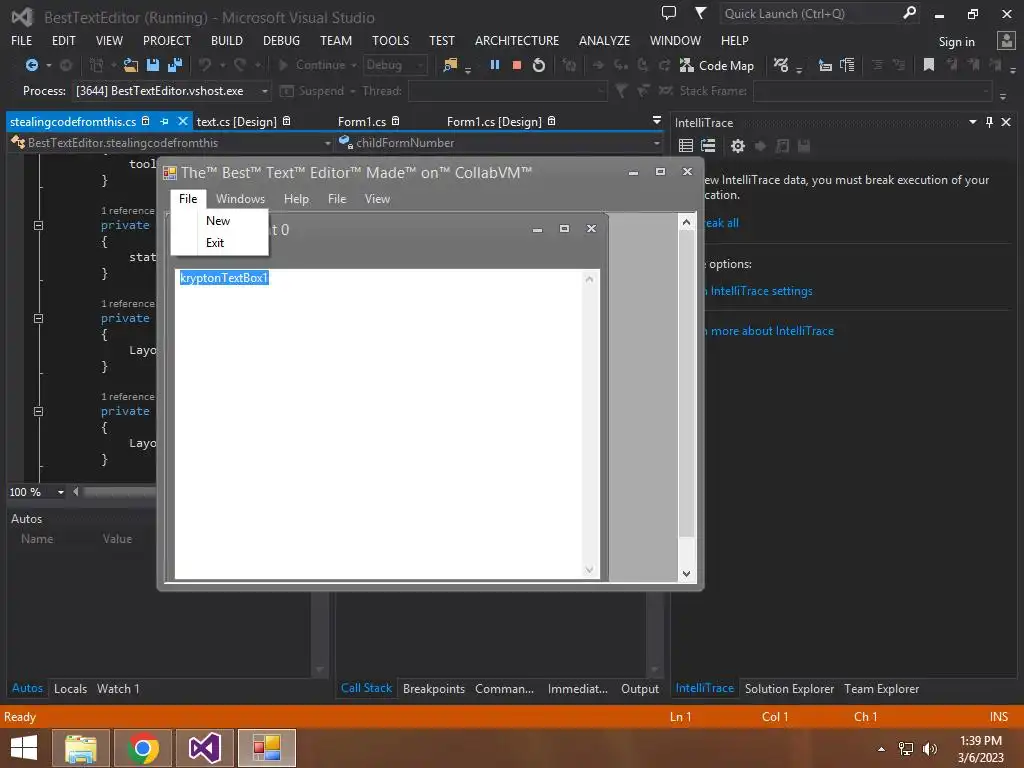Click the network tray icon
Image resolution: width=1024 pixels, height=768 pixels.
[x=906, y=749]
